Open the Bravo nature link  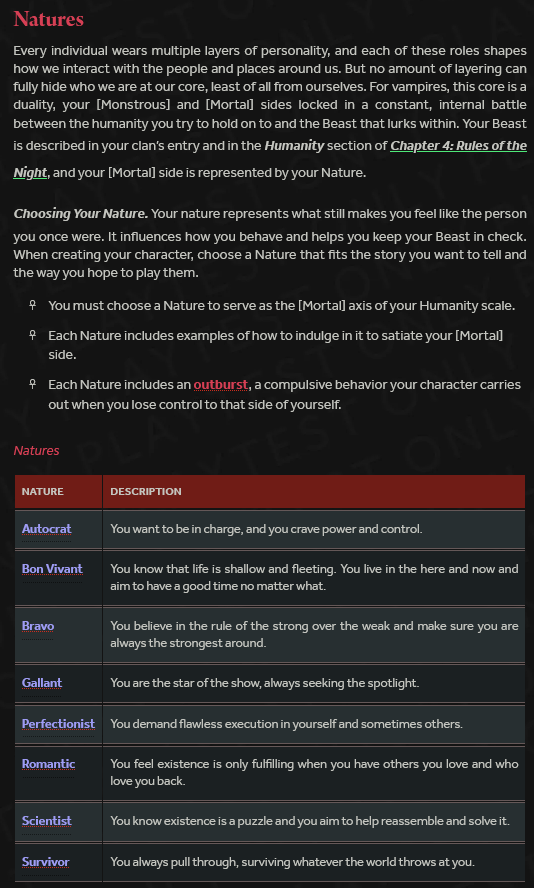38,626
